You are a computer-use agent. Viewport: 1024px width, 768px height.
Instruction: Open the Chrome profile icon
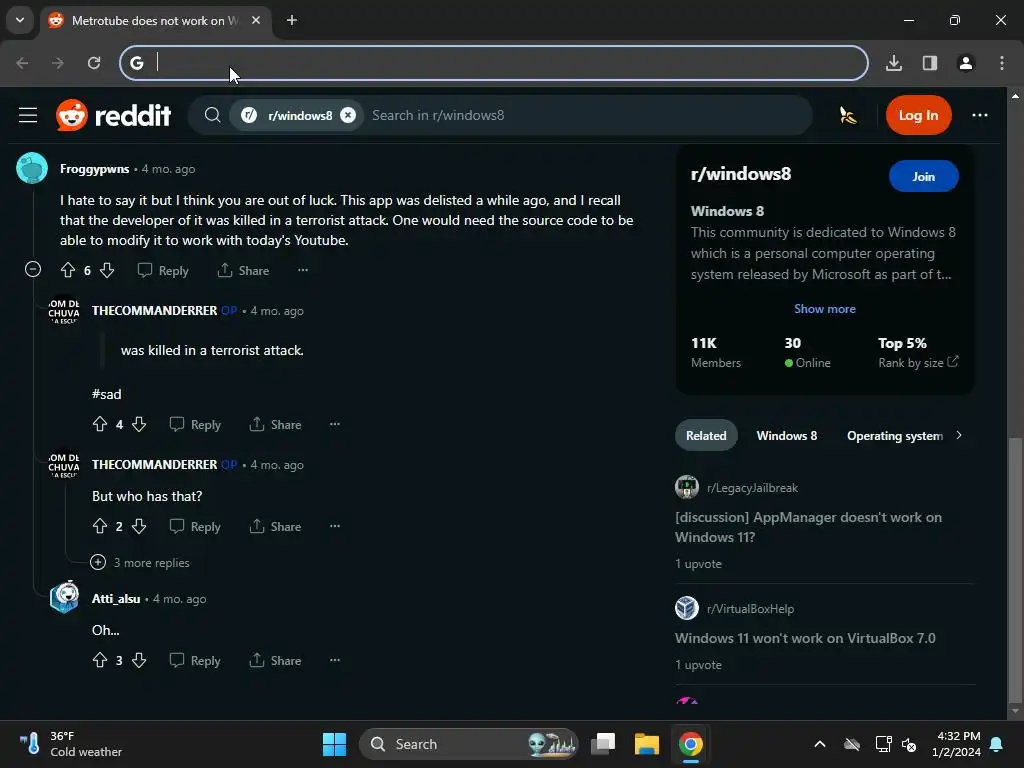pos(966,63)
